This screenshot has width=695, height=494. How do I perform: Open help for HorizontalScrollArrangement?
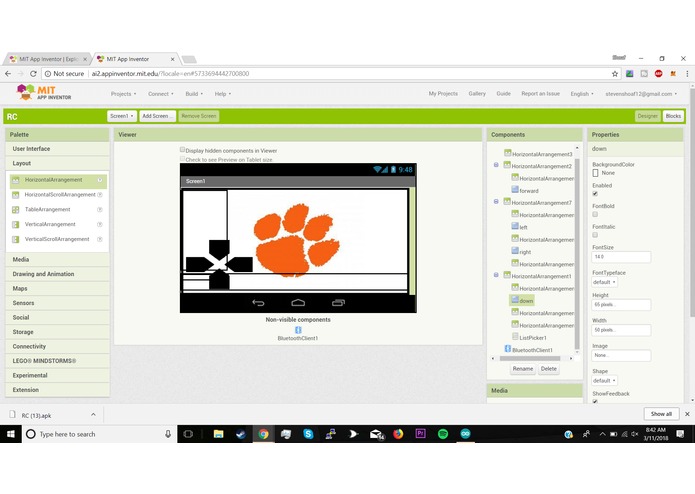click(x=100, y=194)
